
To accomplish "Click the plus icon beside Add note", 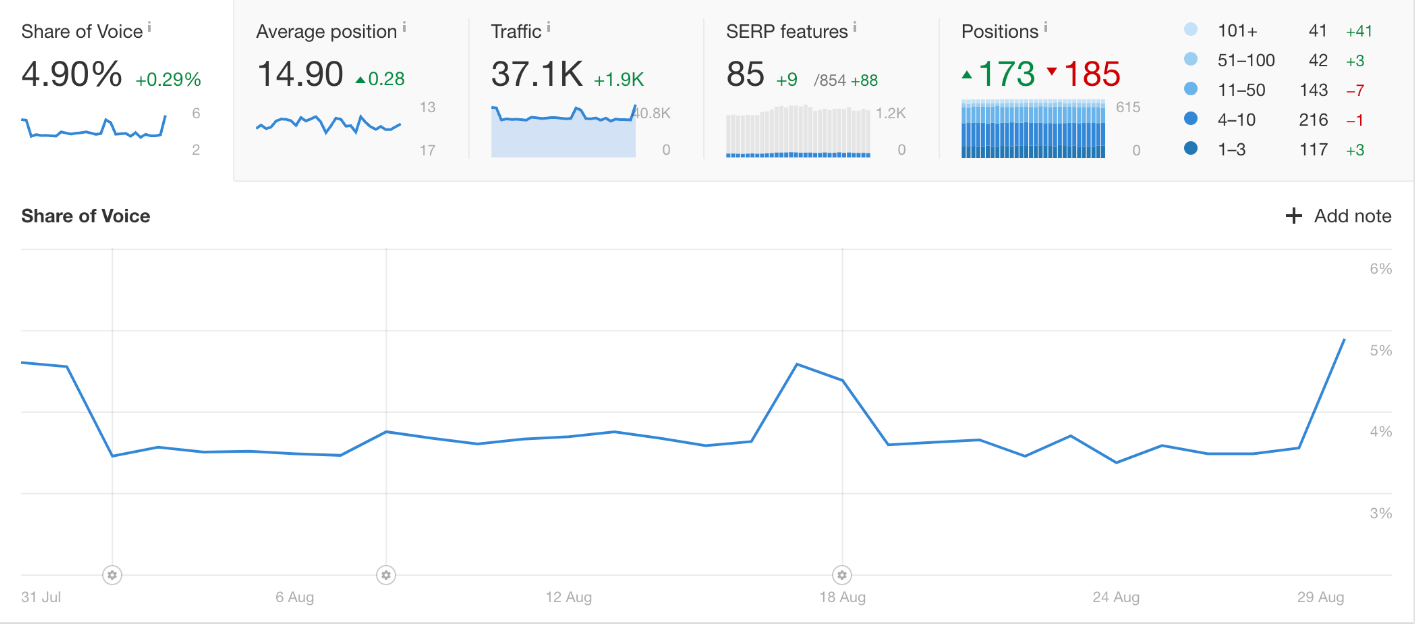I will click(1294, 215).
